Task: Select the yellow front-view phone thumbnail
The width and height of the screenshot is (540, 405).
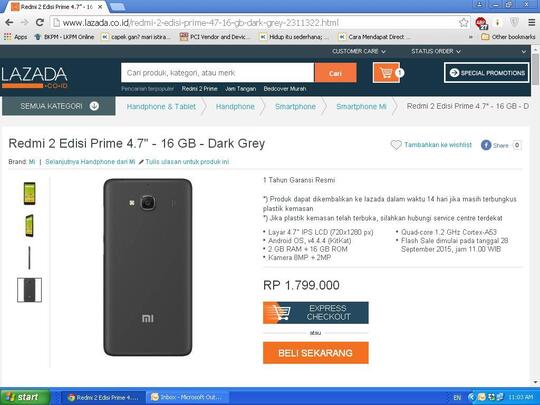Action: [30, 193]
